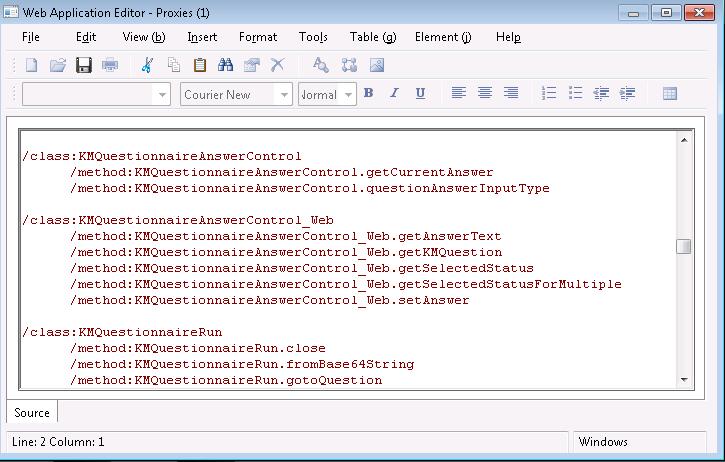
Task: Click the Line: 2 Column: 1 status
Action: click(58, 442)
